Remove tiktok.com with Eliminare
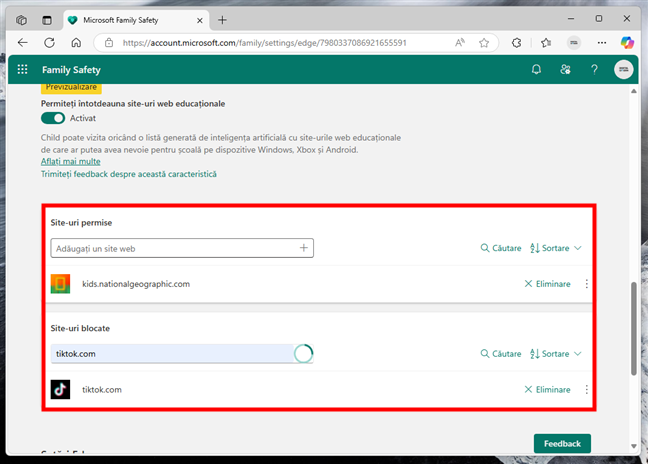 [x=547, y=389]
